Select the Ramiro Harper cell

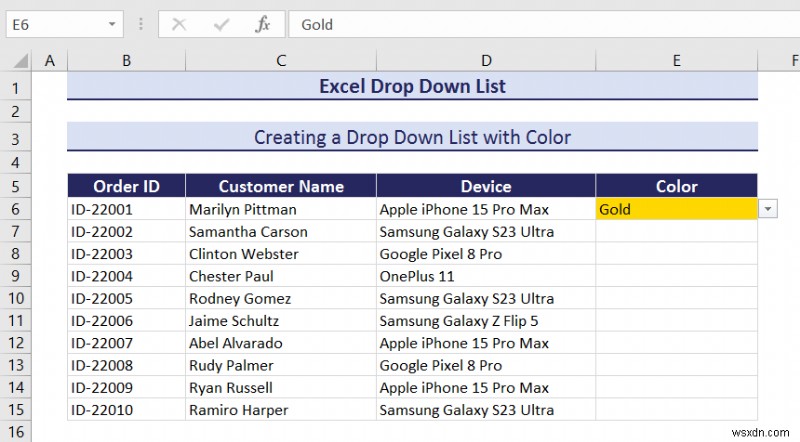[x=281, y=410]
